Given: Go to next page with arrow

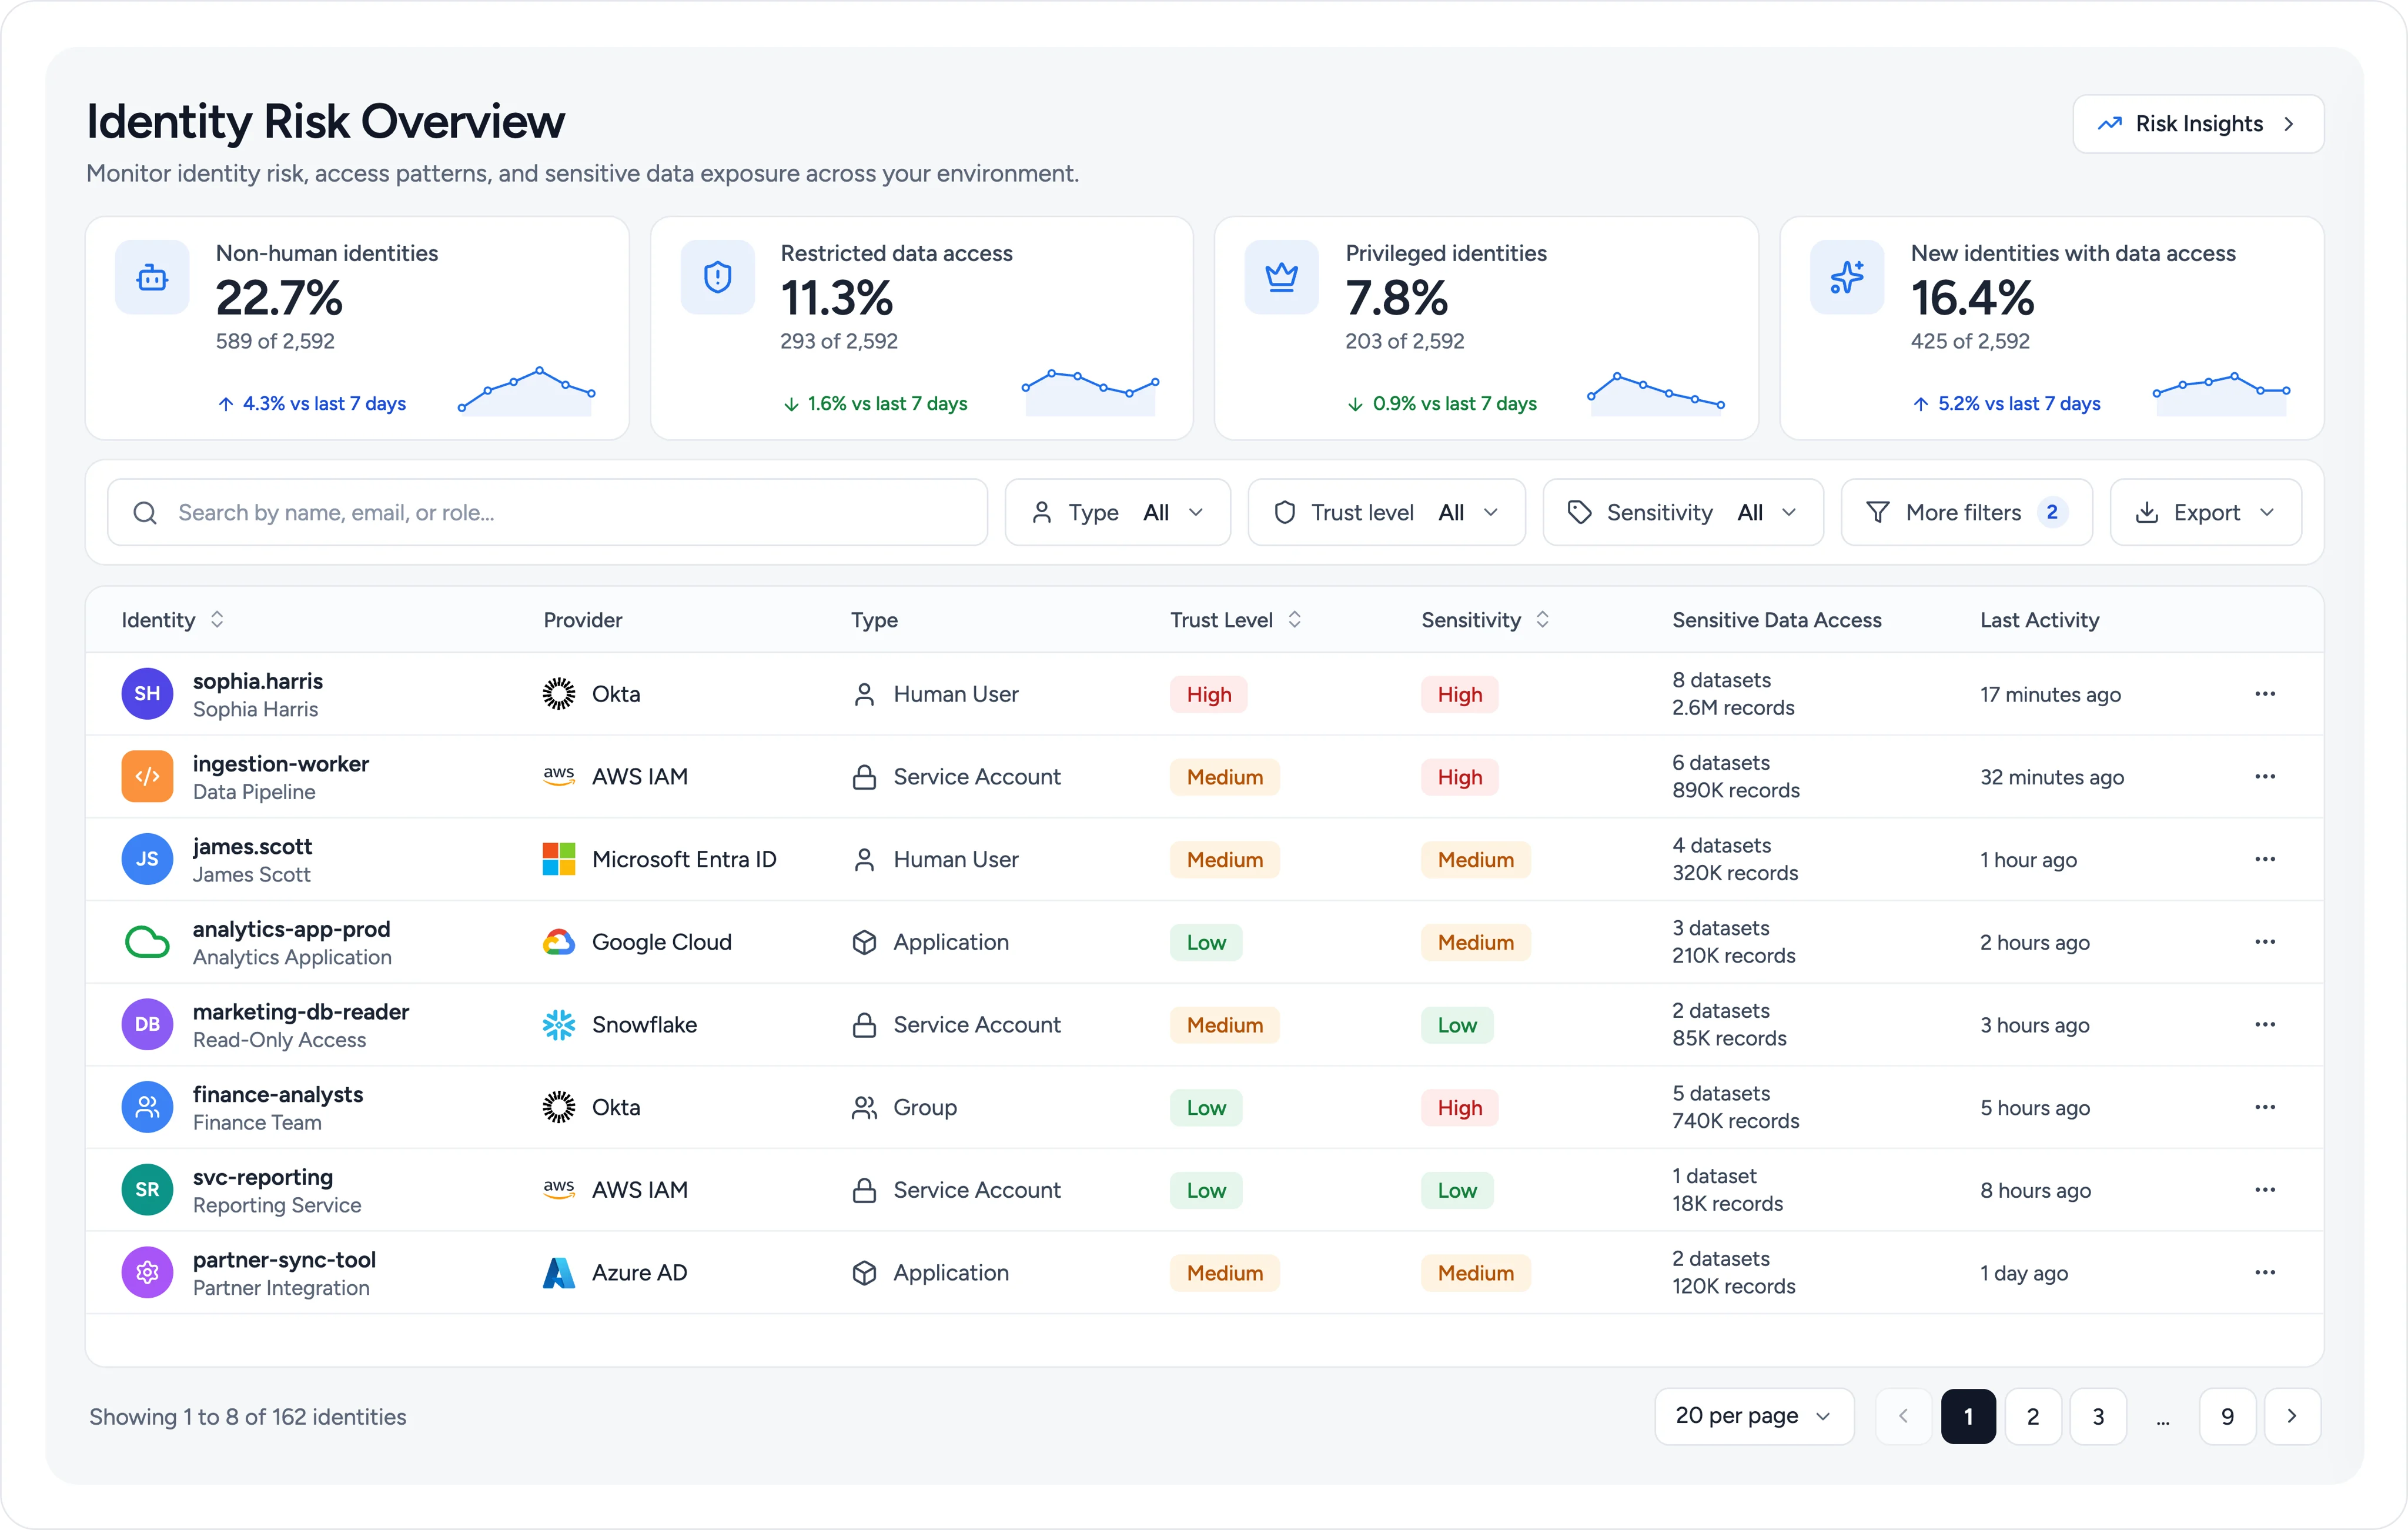Looking at the screenshot, I should tap(2292, 1417).
